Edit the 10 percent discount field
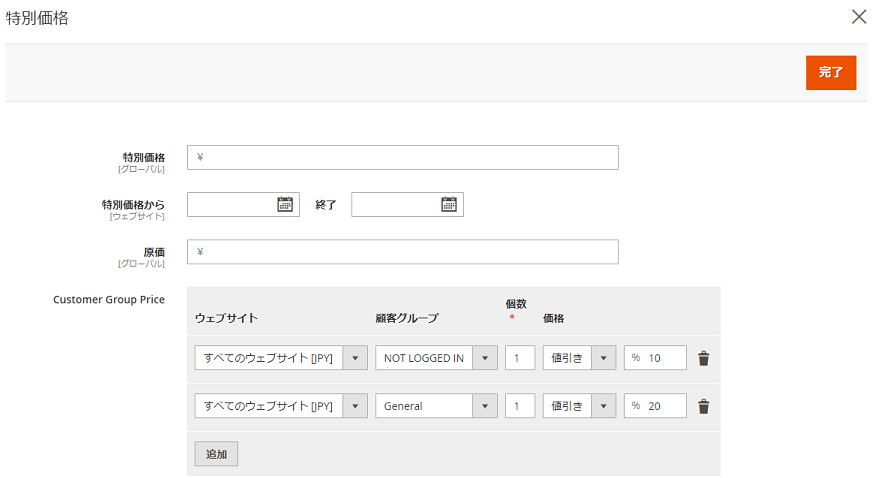The width and height of the screenshot is (879, 478). [663, 358]
